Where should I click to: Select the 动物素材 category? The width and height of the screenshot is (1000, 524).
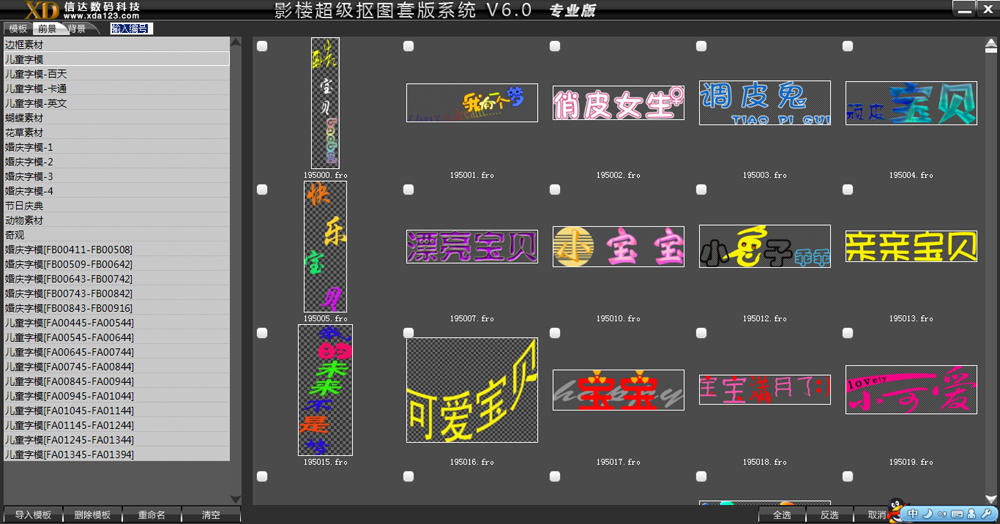117,221
